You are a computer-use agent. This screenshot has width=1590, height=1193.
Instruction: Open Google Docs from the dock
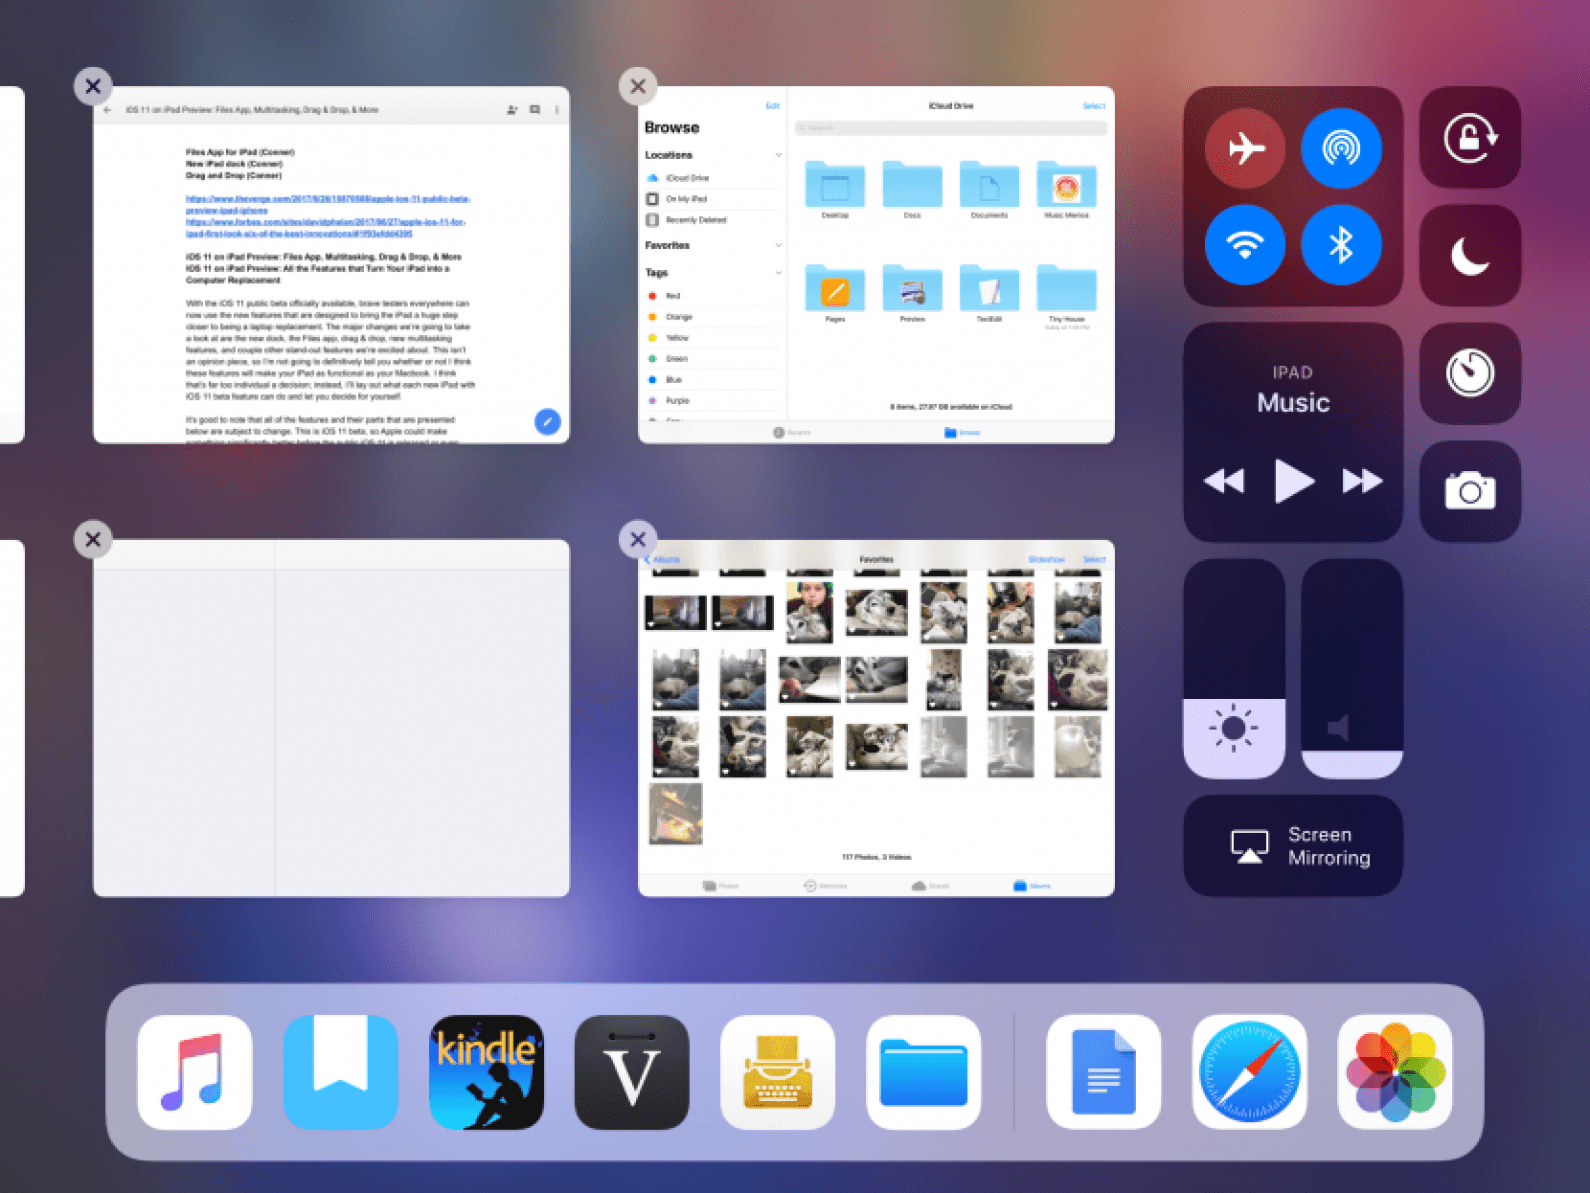(1103, 1072)
